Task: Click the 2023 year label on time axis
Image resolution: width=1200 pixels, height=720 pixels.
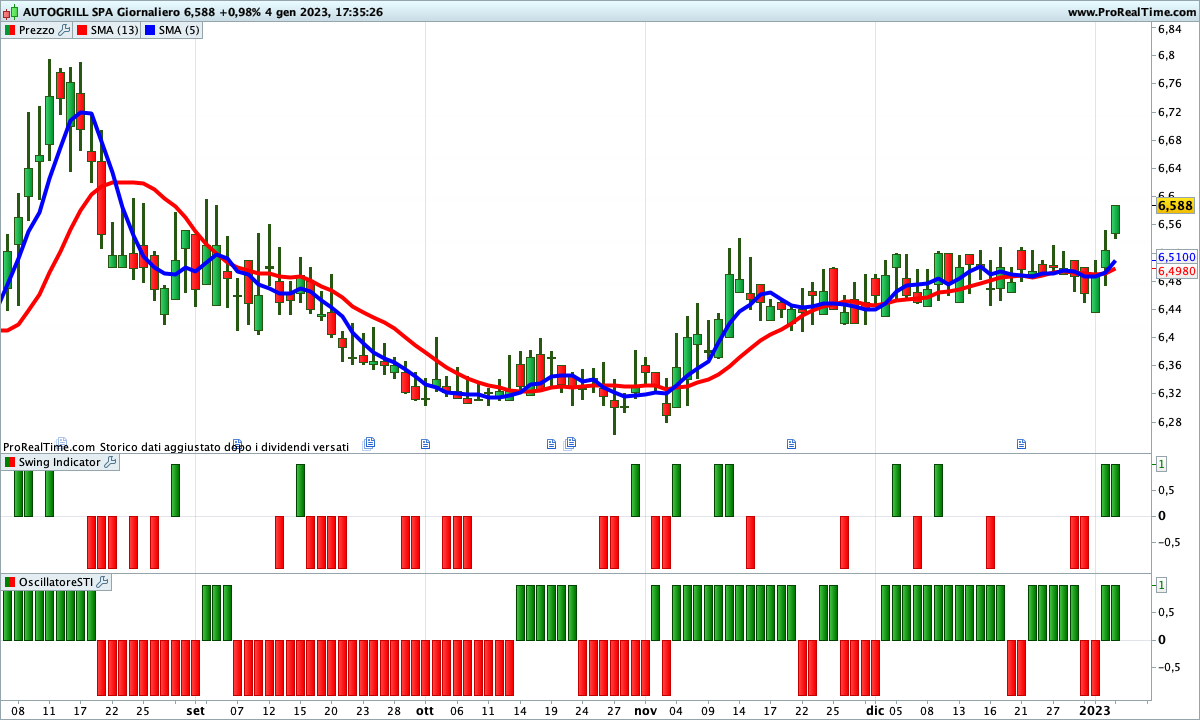Action: [x=1095, y=710]
